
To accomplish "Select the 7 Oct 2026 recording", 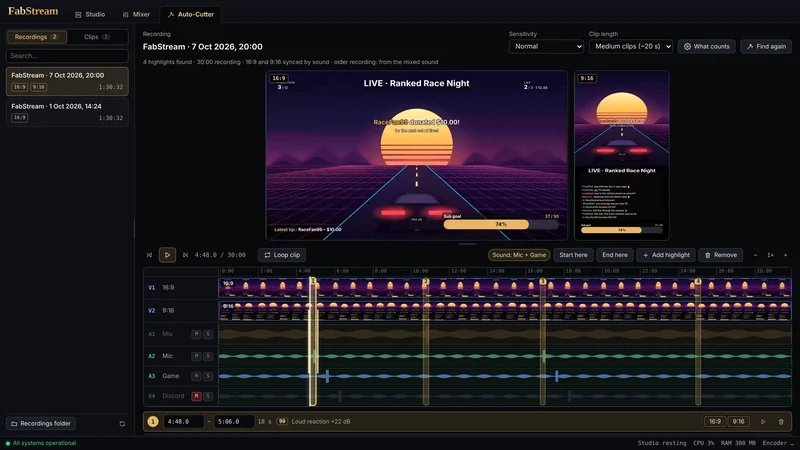I will [67, 81].
